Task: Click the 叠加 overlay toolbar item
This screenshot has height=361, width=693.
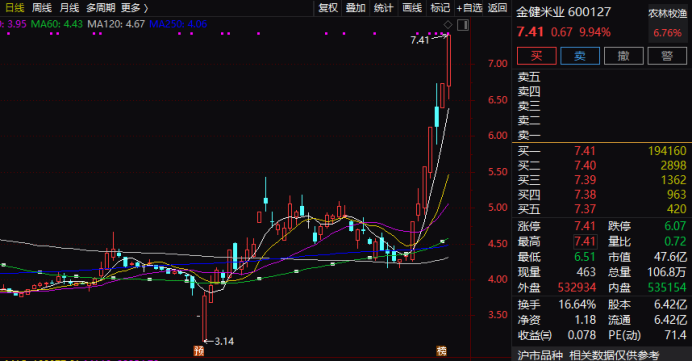Action: [356, 8]
